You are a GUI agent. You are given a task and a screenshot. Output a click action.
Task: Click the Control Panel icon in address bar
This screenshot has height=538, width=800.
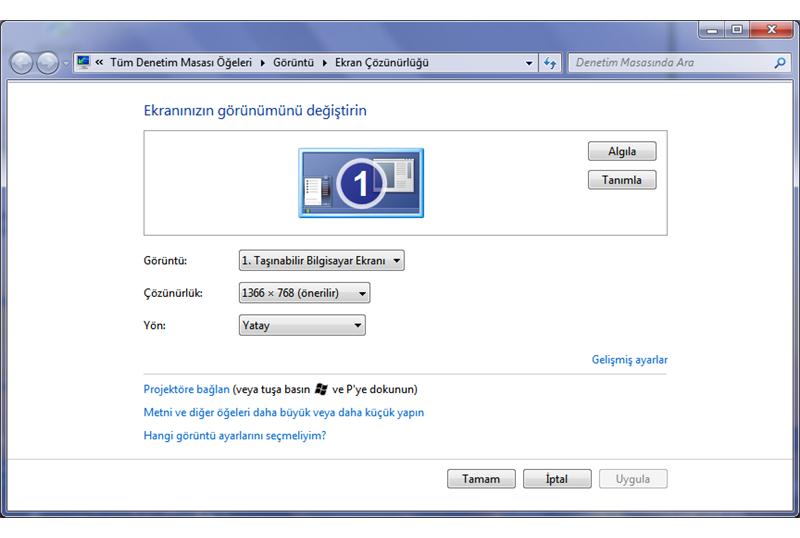pyautogui.click(x=83, y=63)
